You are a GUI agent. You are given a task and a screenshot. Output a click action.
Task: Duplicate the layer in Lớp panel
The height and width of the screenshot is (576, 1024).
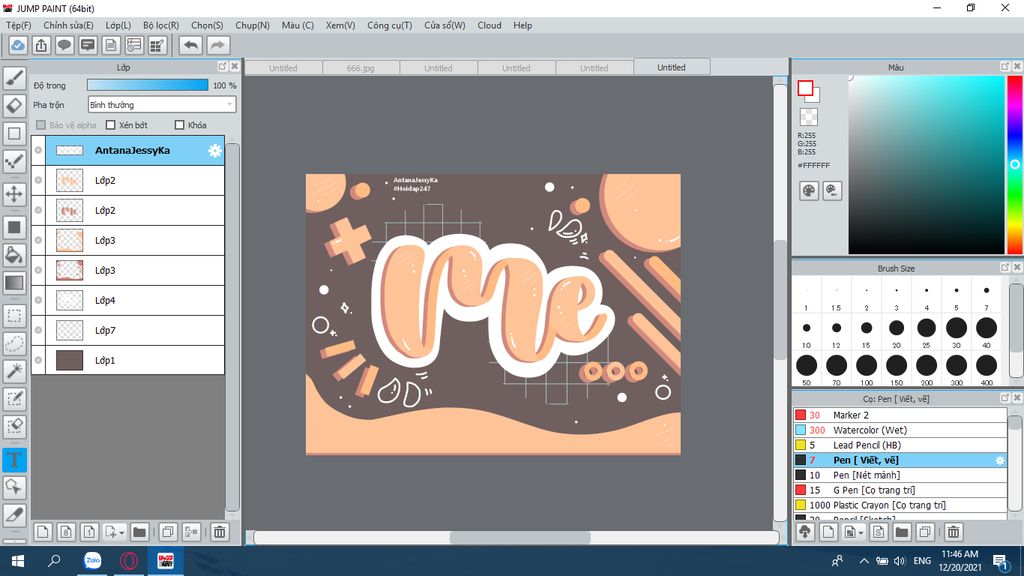pyautogui.click(x=168, y=532)
